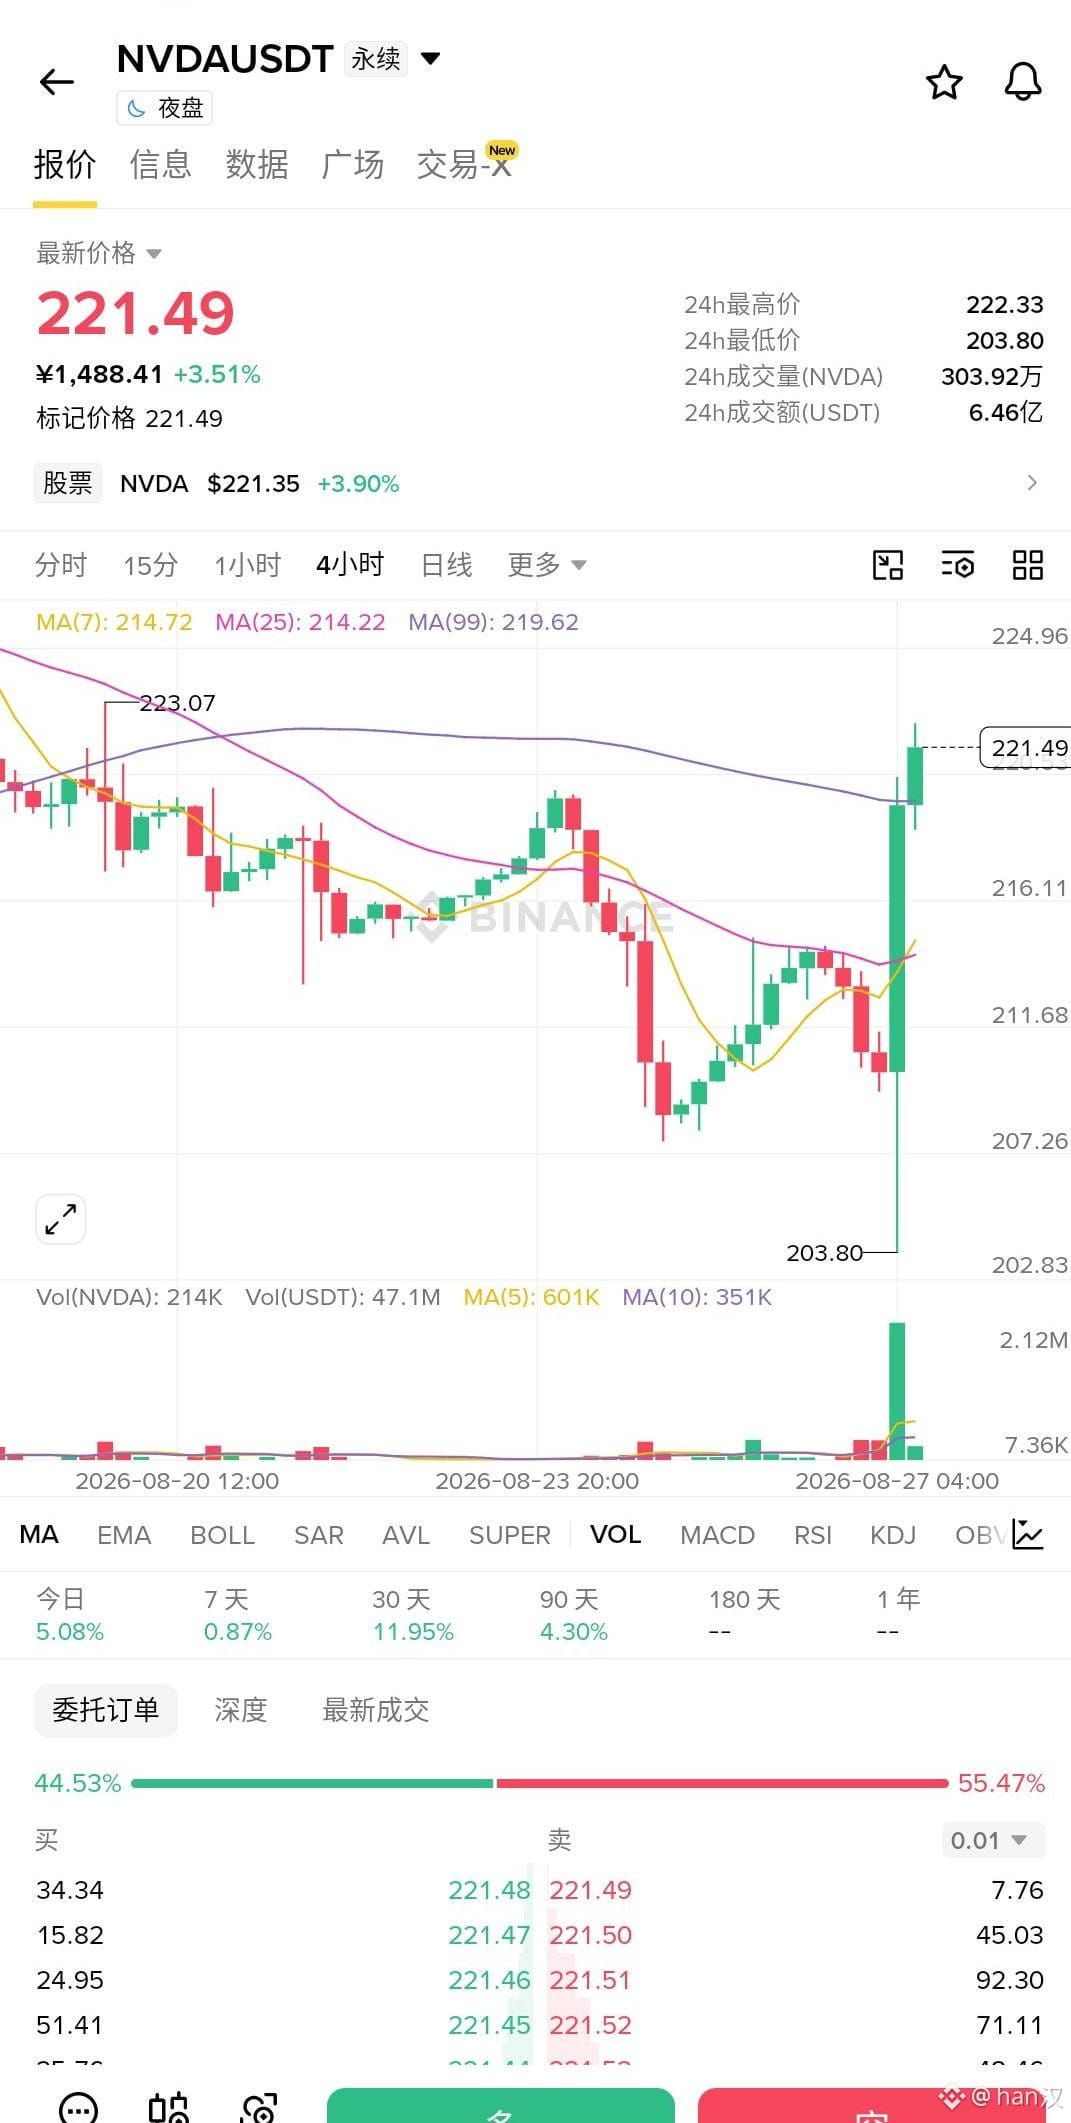Select ask price 221.49 in order book
Screen dimensions: 1071x2123
tap(591, 1890)
